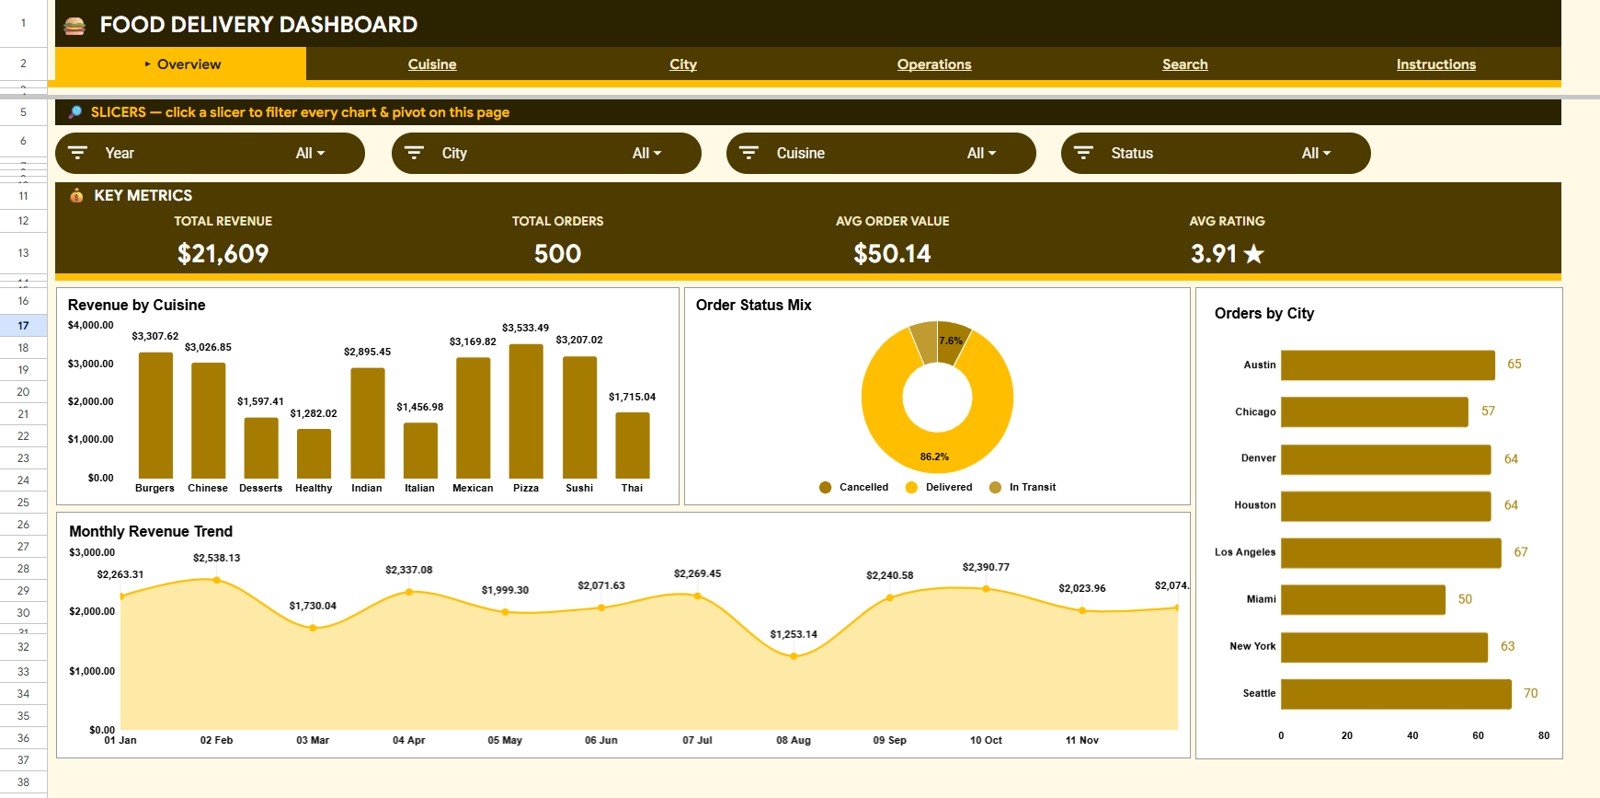1600x798 pixels.
Task: Select row 1 header
Action: coord(23,23)
